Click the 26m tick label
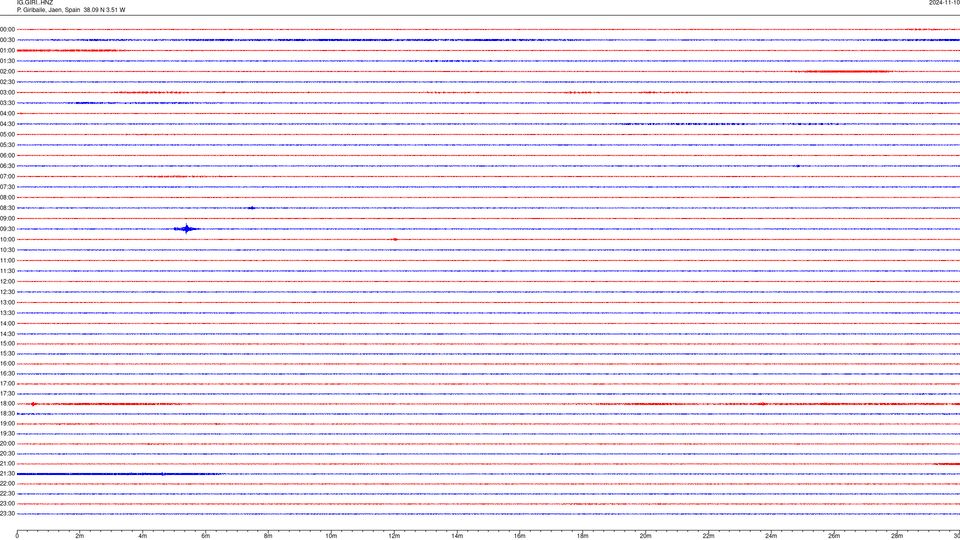 tap(834, 536)
